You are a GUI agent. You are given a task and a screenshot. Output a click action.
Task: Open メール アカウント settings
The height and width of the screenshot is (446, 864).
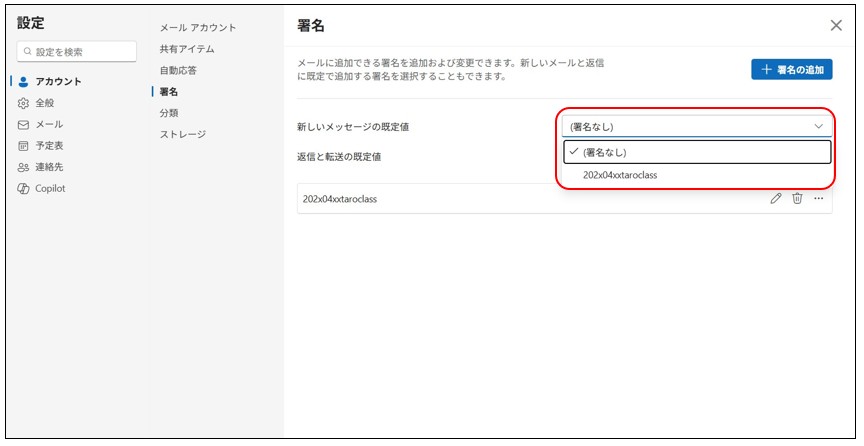coord(198,27)
